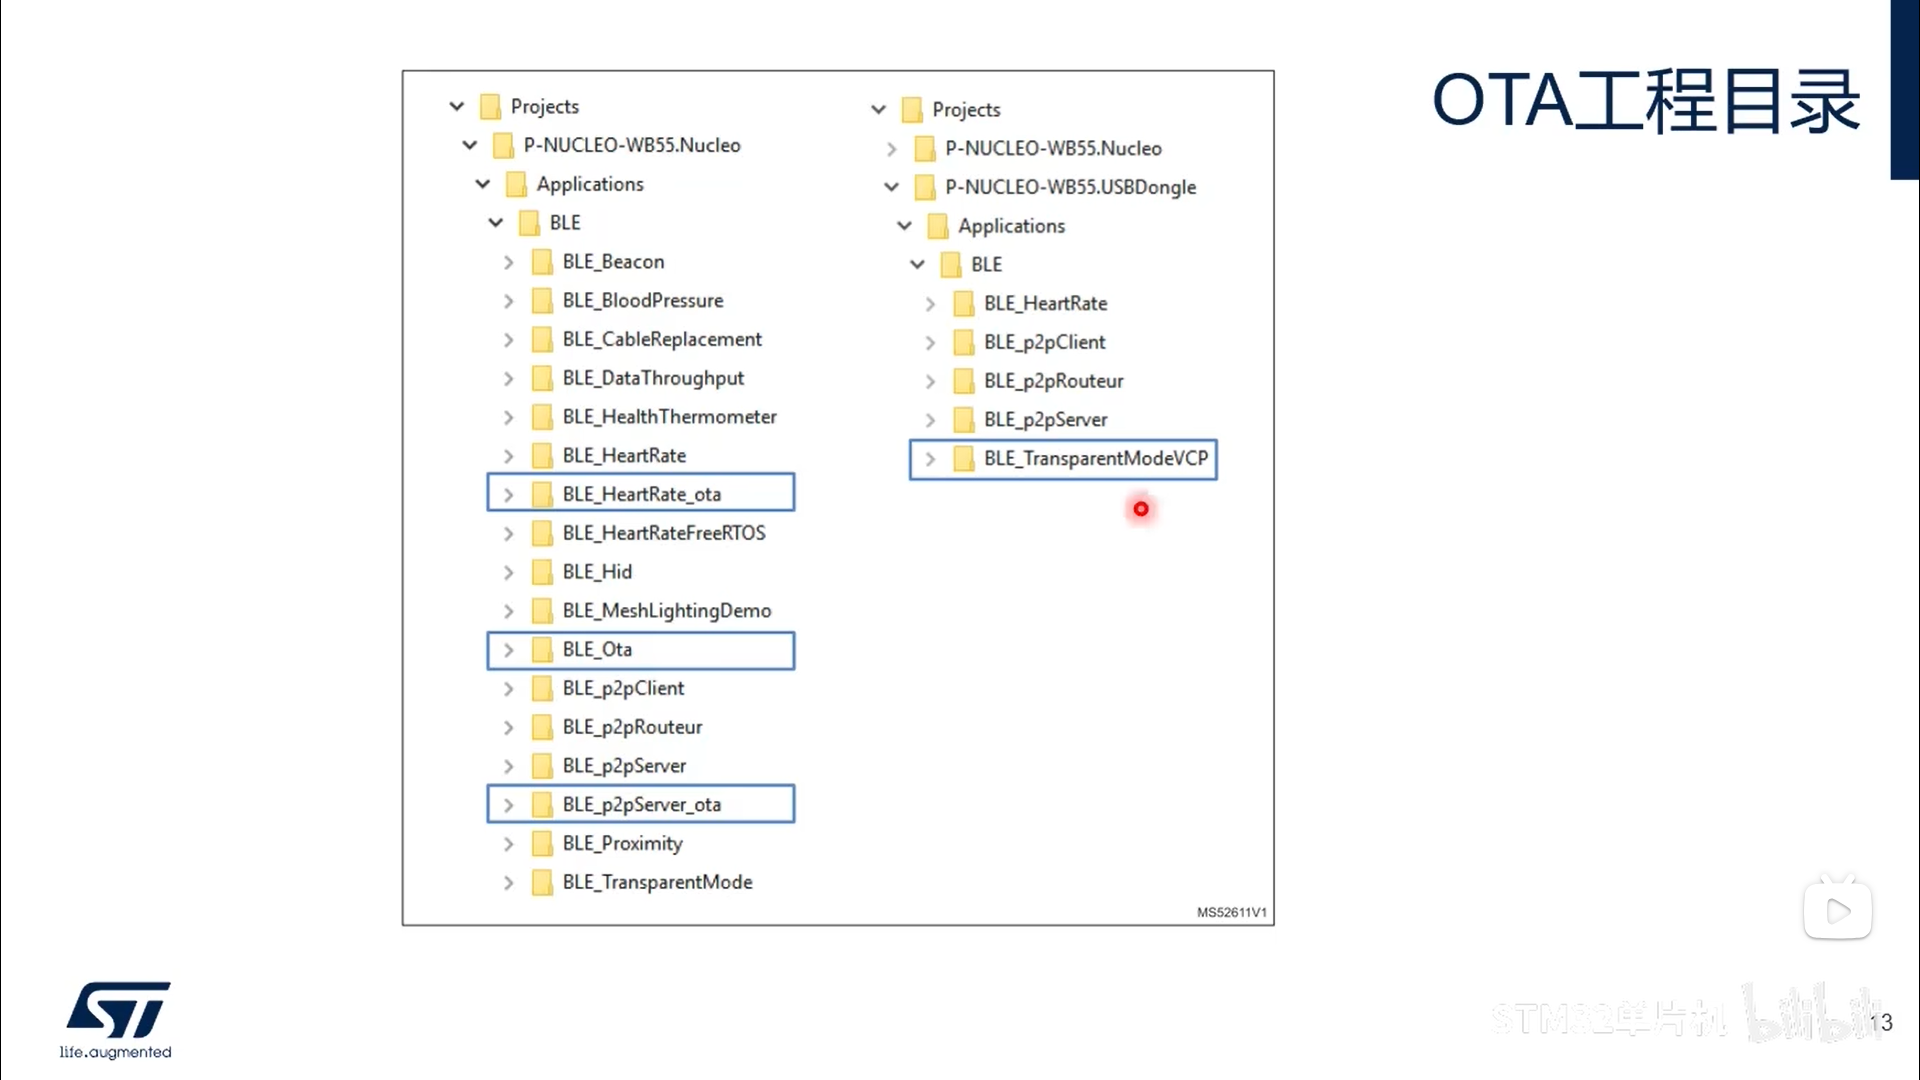Select the BLE_Proximity folder label
The width and height of the screenshot is (1920, 1080).
click(622, 843)
